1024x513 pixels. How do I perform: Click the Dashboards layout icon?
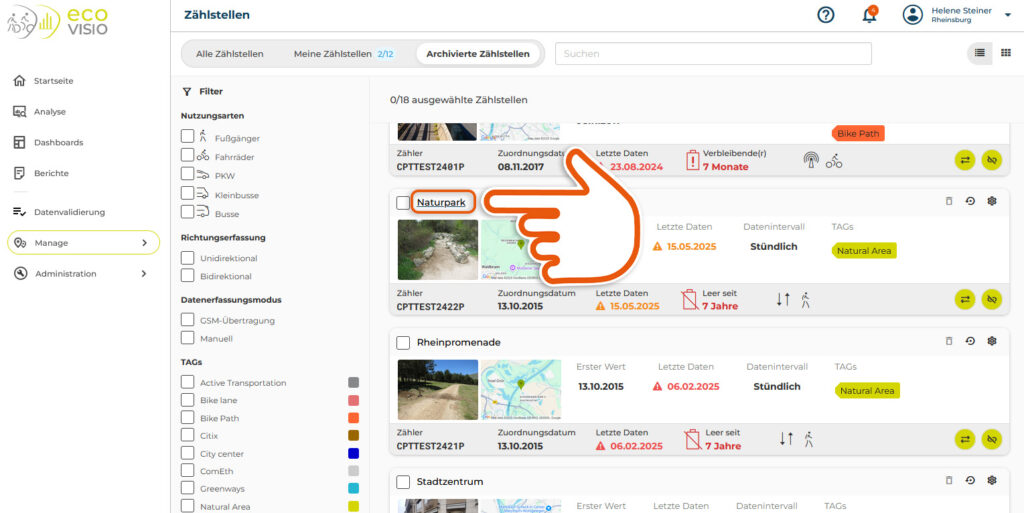[20, 142]
